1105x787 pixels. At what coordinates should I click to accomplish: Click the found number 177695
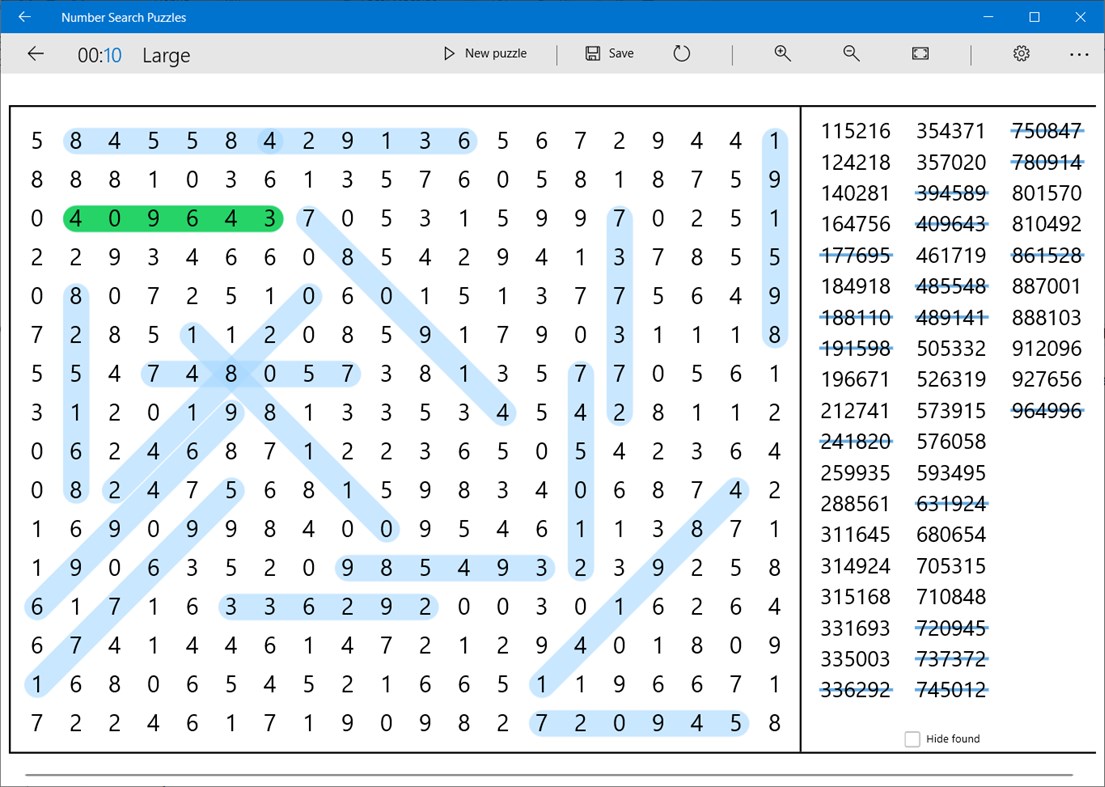point(857,255)
